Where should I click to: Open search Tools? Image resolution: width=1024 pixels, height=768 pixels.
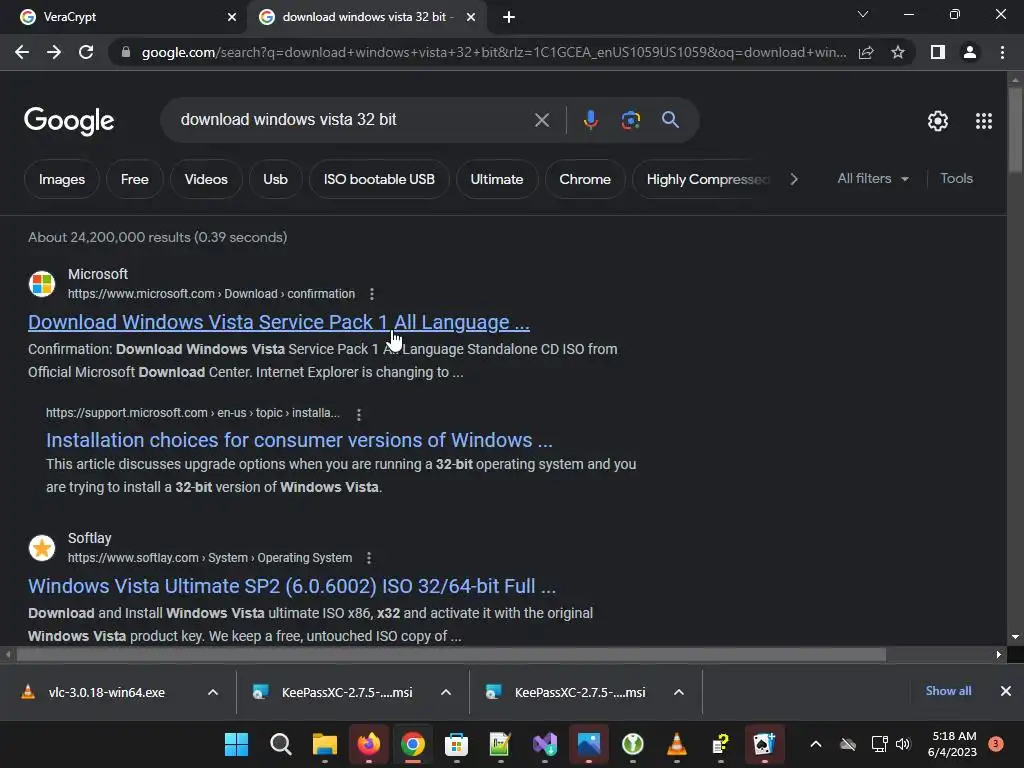pos(956,178)
